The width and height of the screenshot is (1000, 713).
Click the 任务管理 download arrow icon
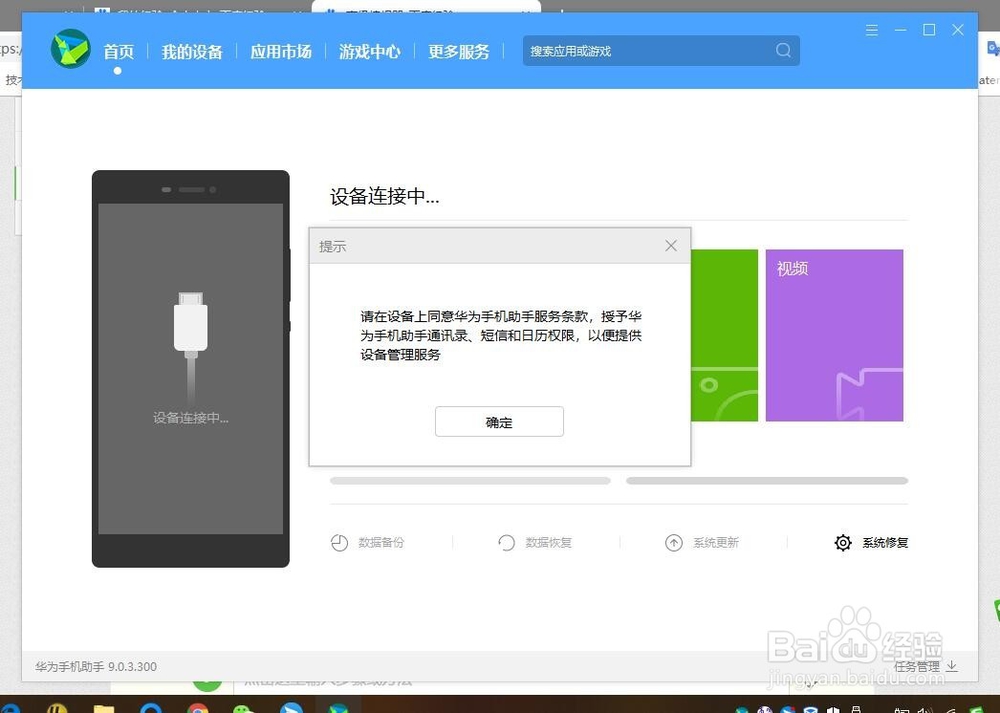point(952,666)
